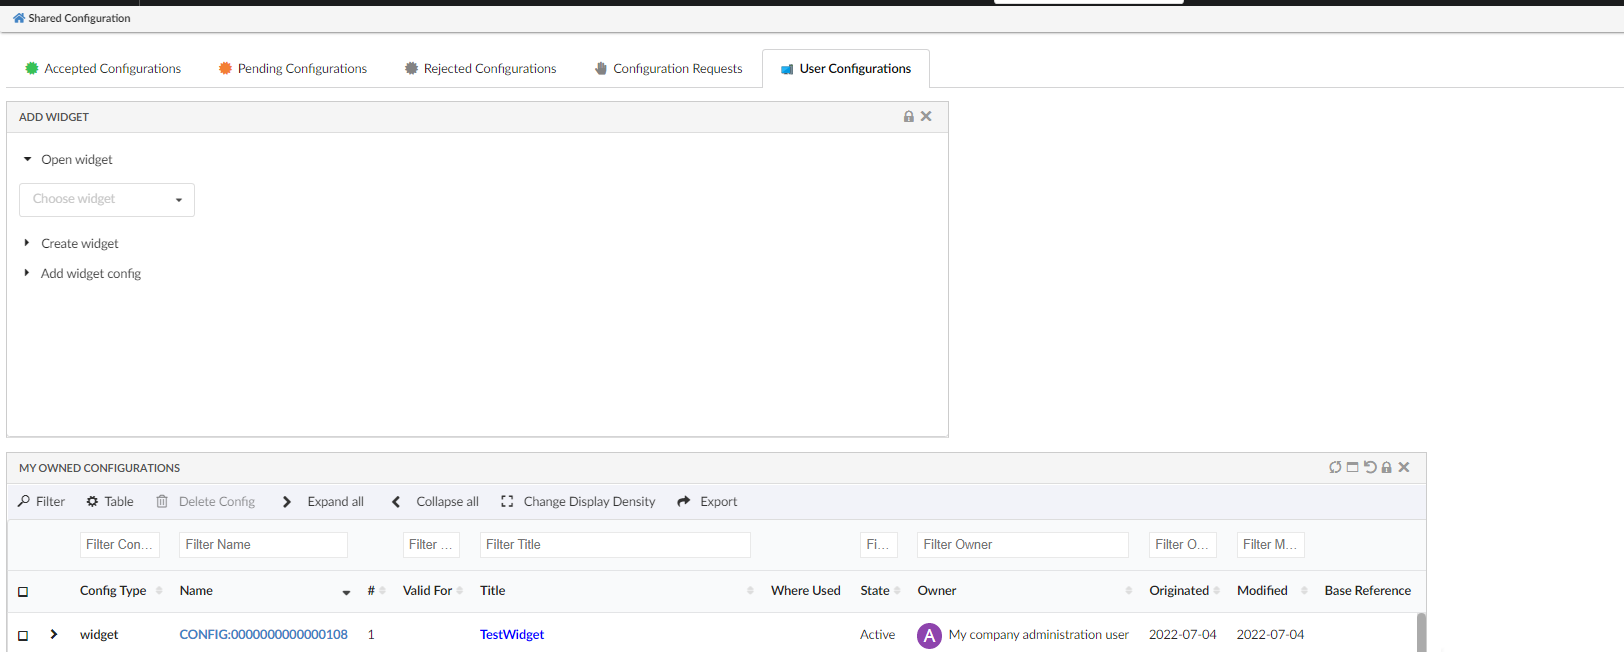
Task: Click the Export arrow icon
Action: [684, 502]
